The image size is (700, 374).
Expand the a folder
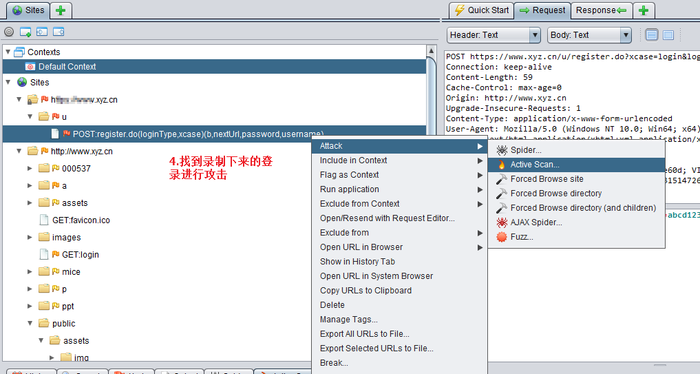tap(30, 186)
